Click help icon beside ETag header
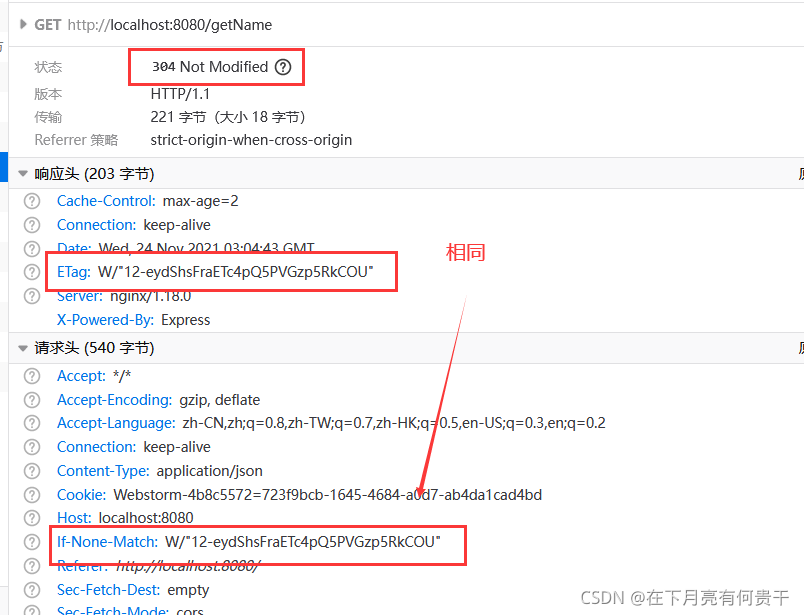This screenshot has width=804, height=615. 32,272
